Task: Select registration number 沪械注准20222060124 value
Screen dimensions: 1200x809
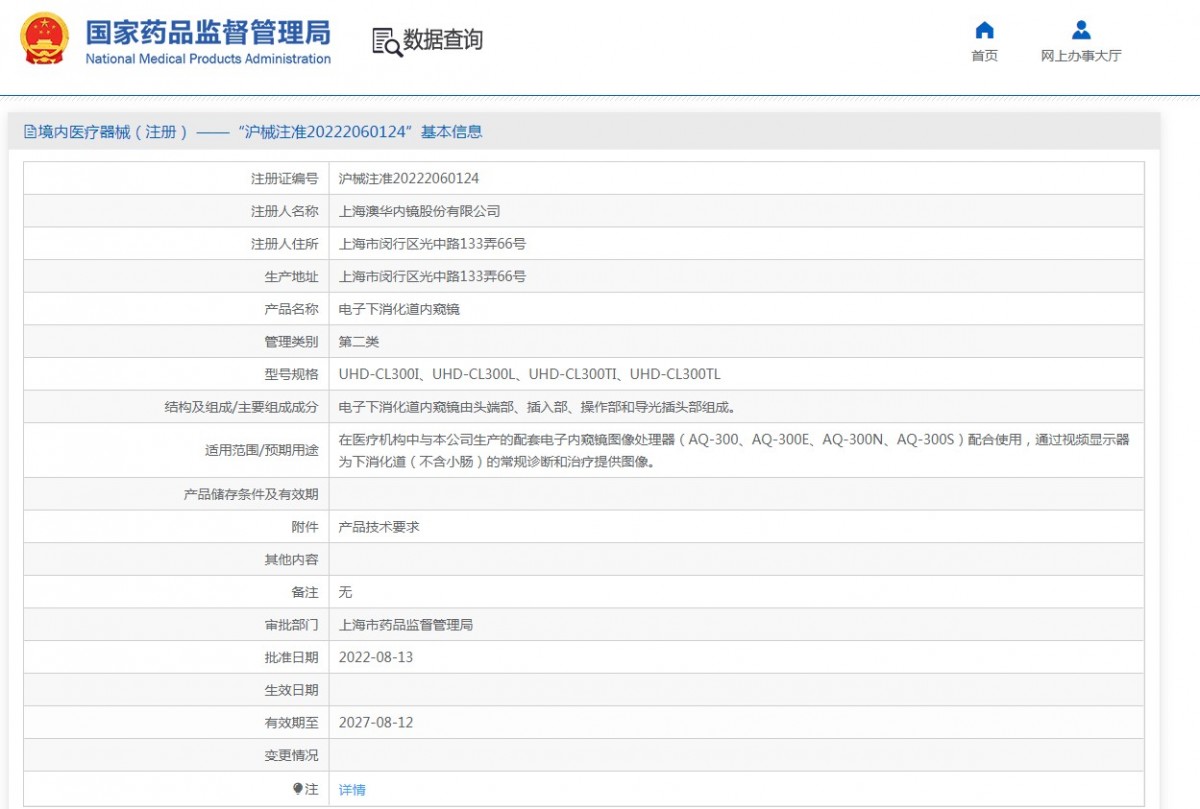Action: pos(409,179)
